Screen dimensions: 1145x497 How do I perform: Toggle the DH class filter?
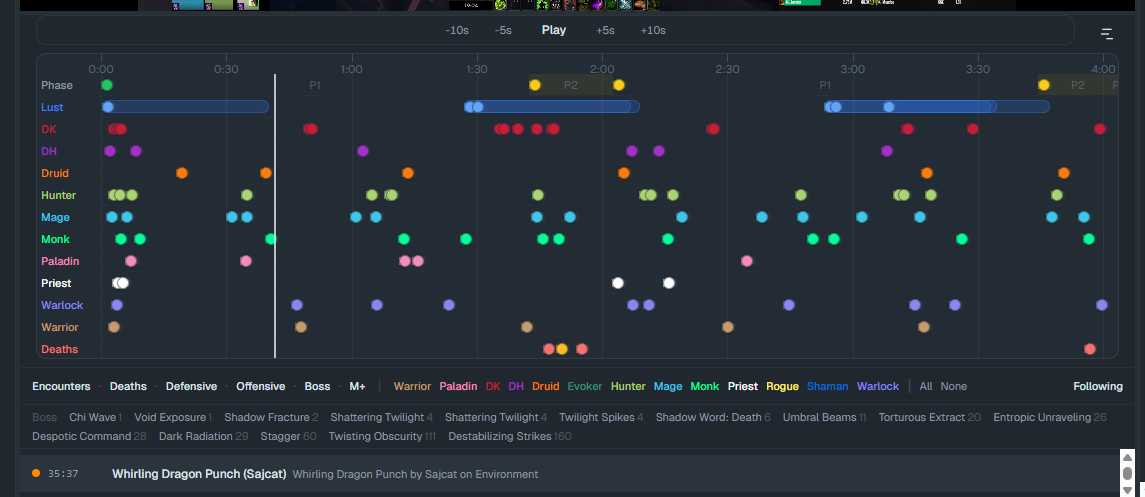click(x=516, y=386)
